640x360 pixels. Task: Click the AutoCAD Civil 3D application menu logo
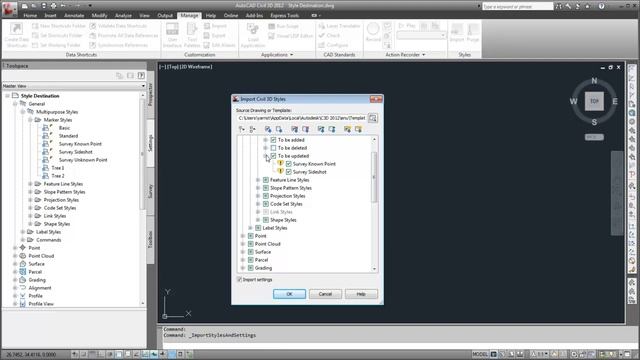point(9,9)
